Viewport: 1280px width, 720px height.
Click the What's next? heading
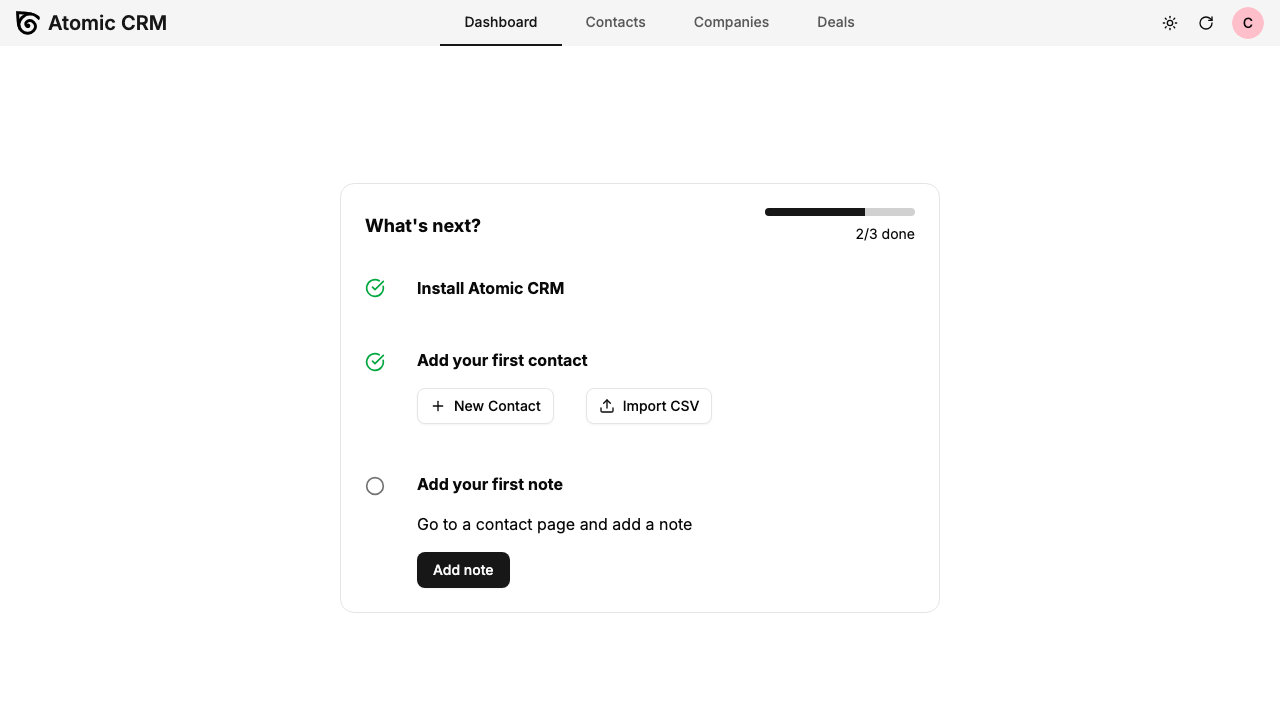tap(423, 226)
